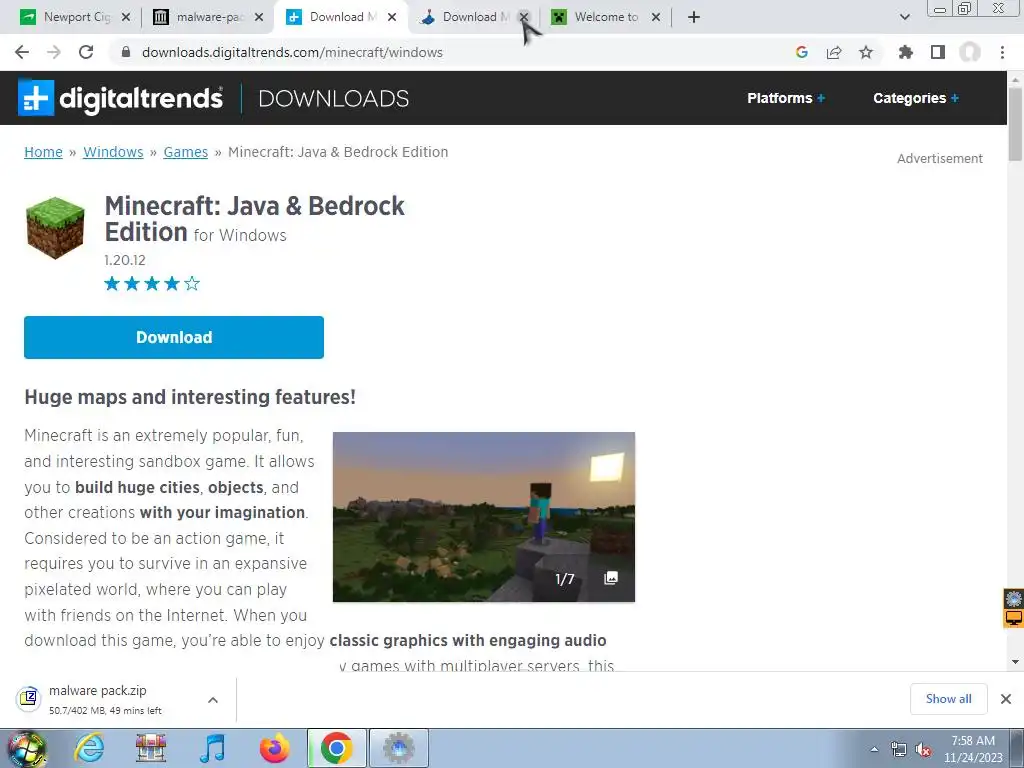The image size is (1024, 768).
Task: Follow the Windows breadcrumb link
Action: (x=113, y=152)
